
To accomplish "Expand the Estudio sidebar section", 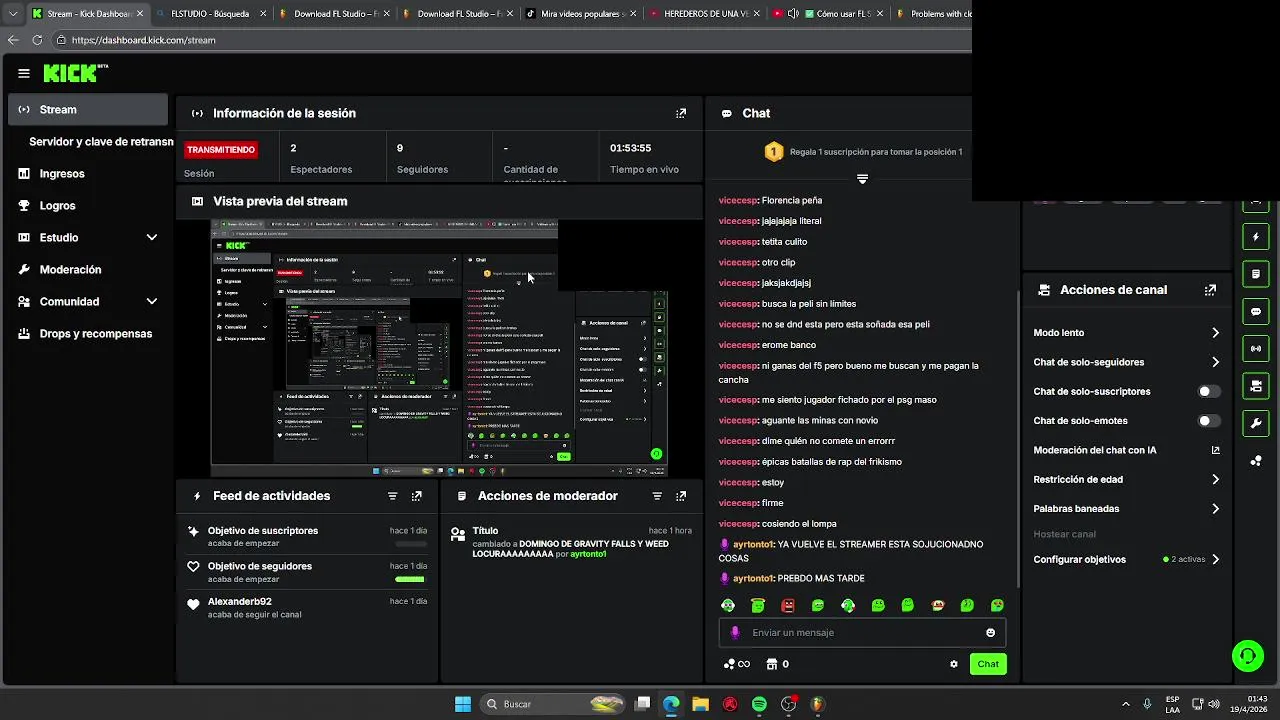I will [x=152, y=238].
